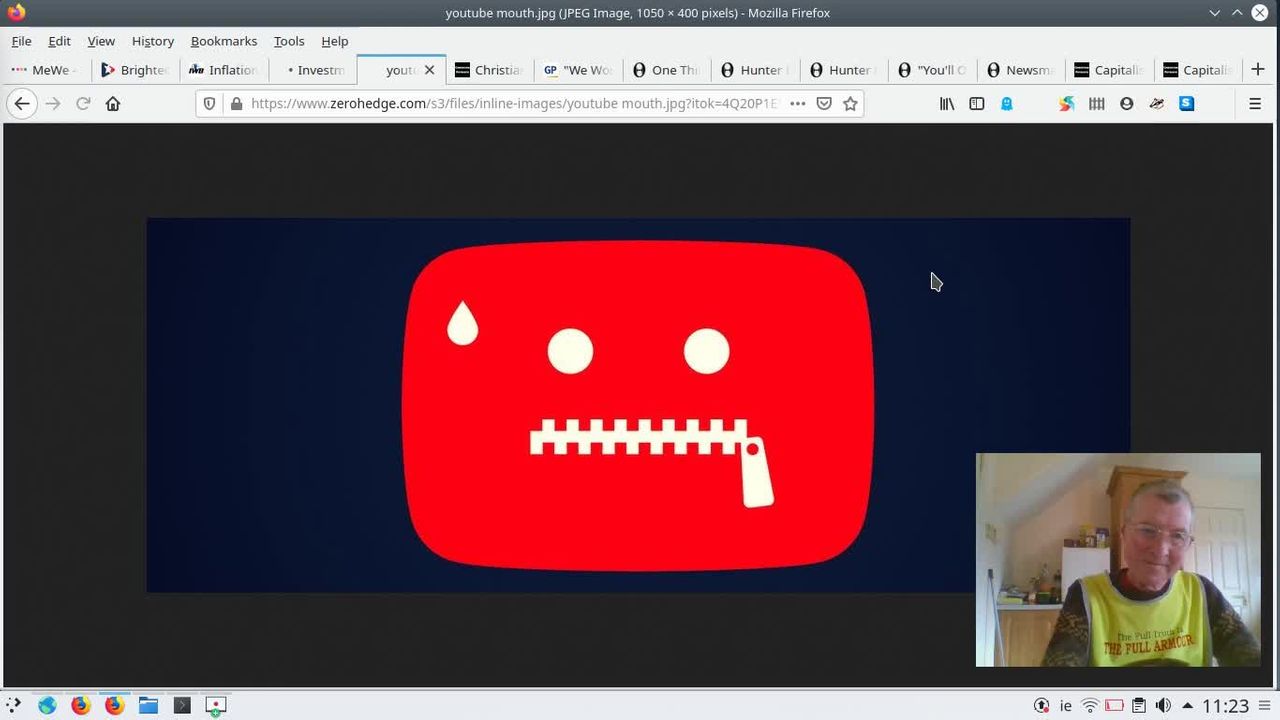Viewport: 1280px width, 720px height.
Task: Open a new tab with plus button
Action: [1257, 69]
